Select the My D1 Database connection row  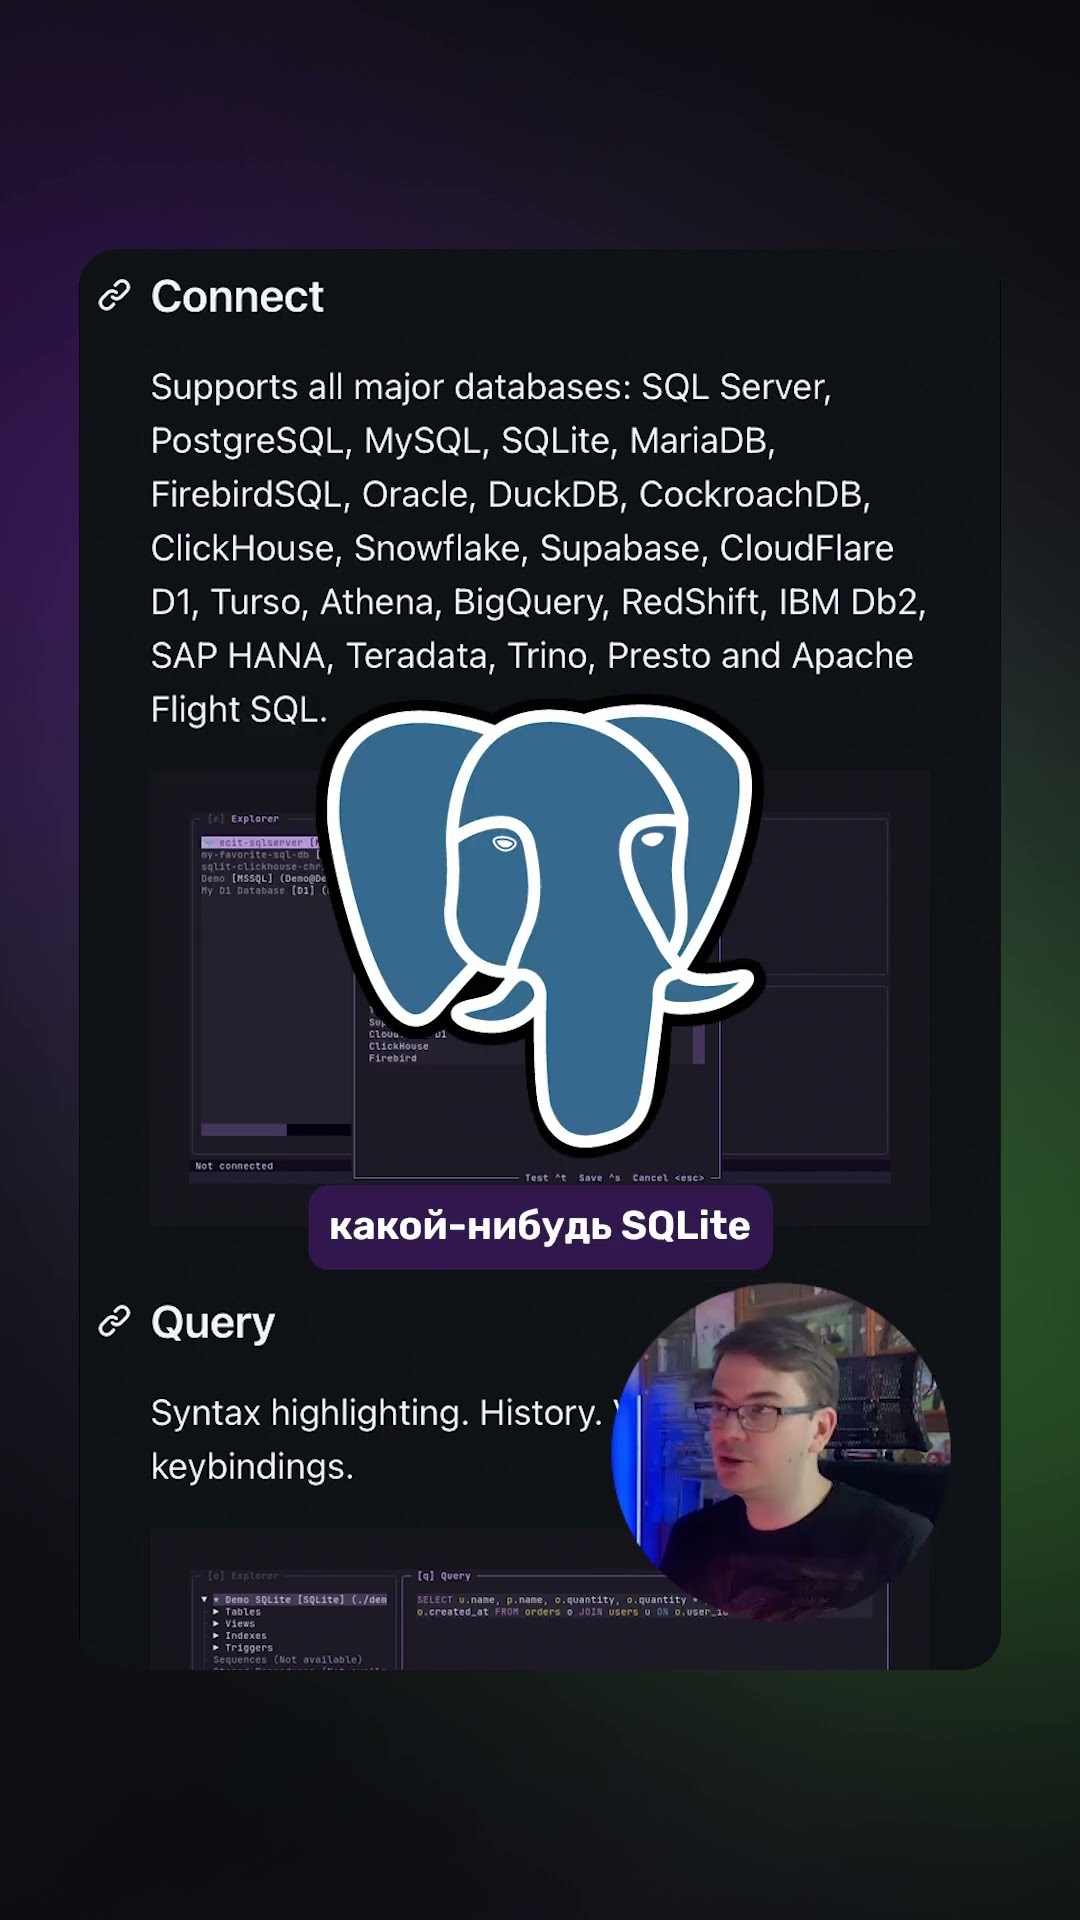tap(264, 891)
